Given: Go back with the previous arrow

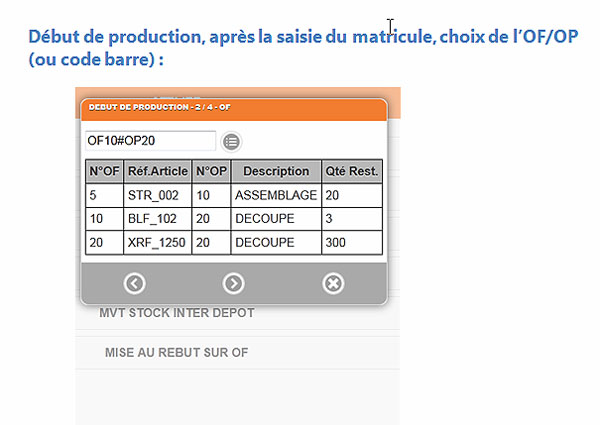Looking at the screenshot, I should (135, 284).
